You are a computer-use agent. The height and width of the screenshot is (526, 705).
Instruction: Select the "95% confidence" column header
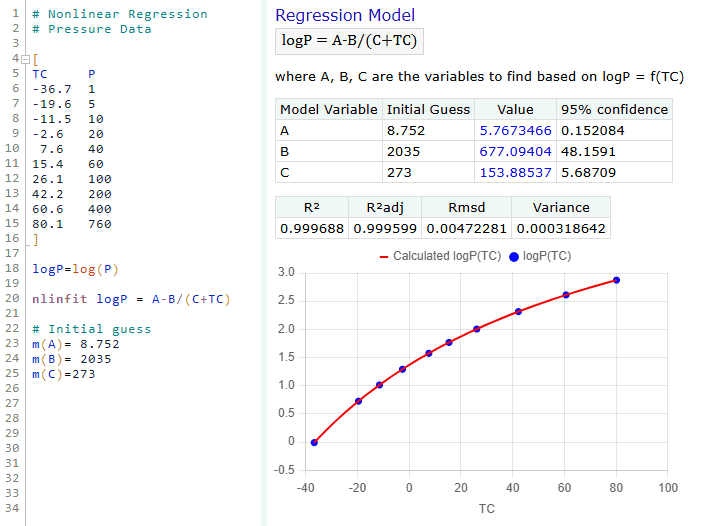[x=614, y=109]
